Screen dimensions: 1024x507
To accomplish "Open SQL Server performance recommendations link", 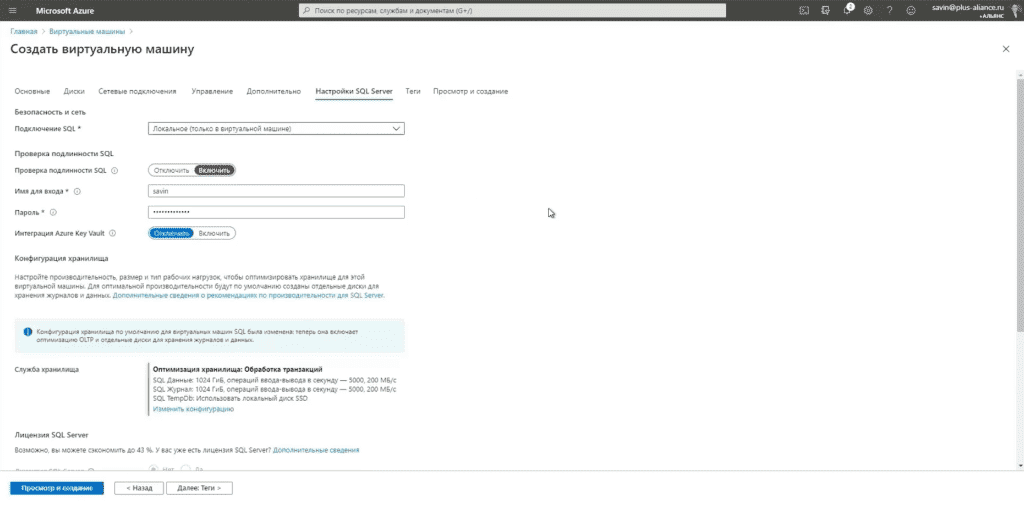I will coord(249,295).
